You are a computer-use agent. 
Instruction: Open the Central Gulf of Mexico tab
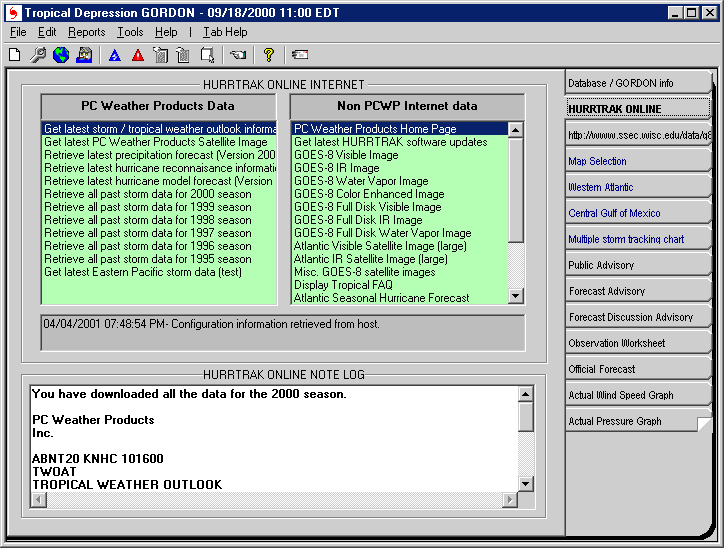pos(639,213)
